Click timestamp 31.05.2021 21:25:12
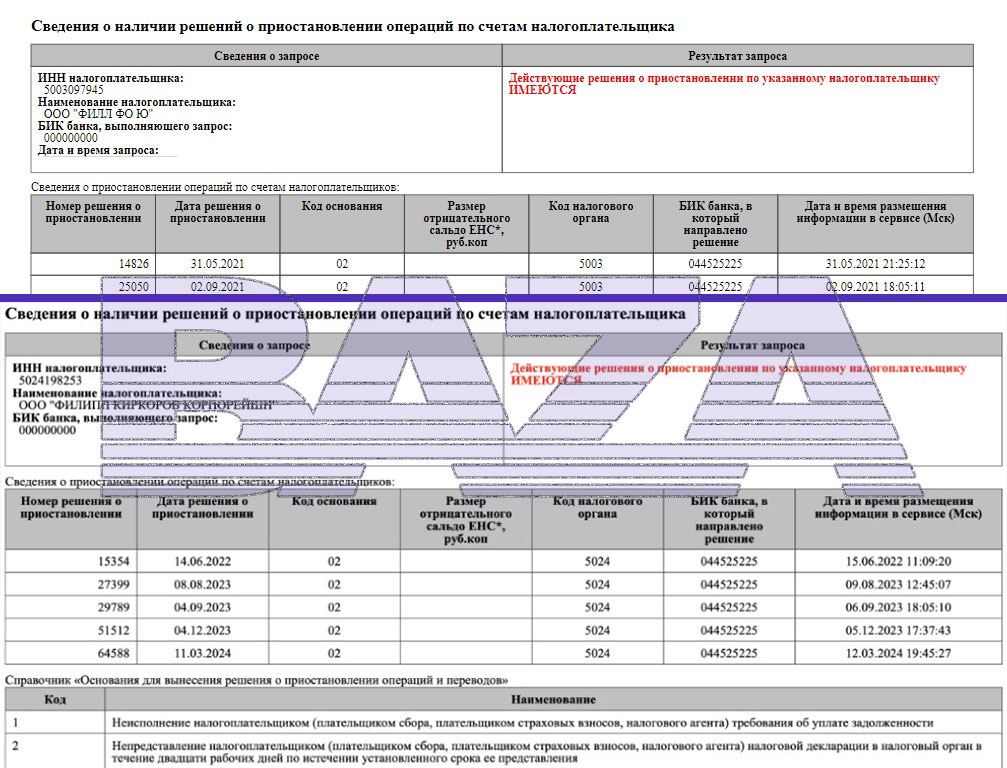 [x=875, y=264]
